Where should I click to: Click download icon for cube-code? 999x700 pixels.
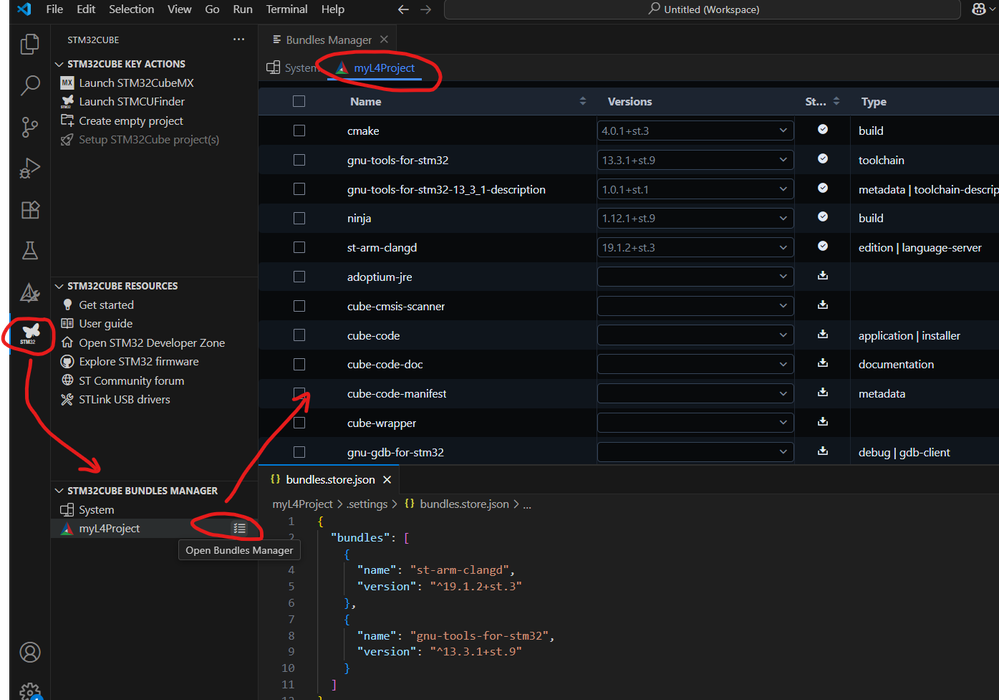[823, 334]
